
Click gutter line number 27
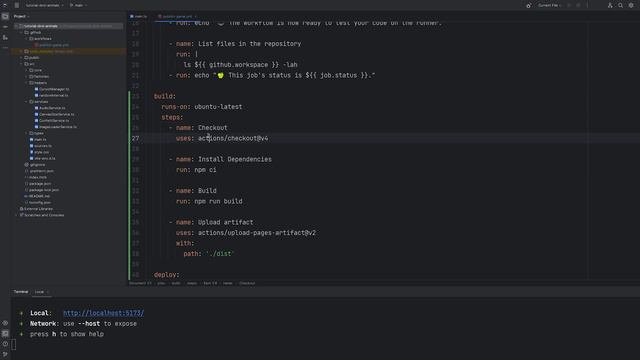136,138
